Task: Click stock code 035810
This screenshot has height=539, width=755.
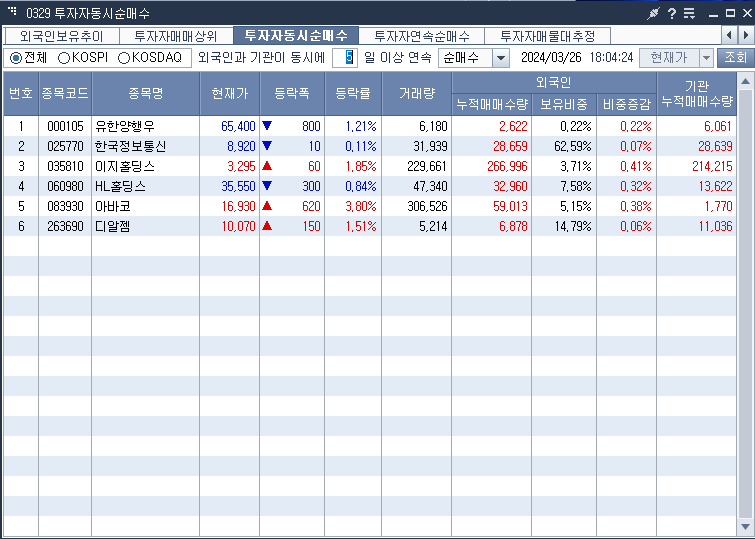Action: tap(65, 167)
